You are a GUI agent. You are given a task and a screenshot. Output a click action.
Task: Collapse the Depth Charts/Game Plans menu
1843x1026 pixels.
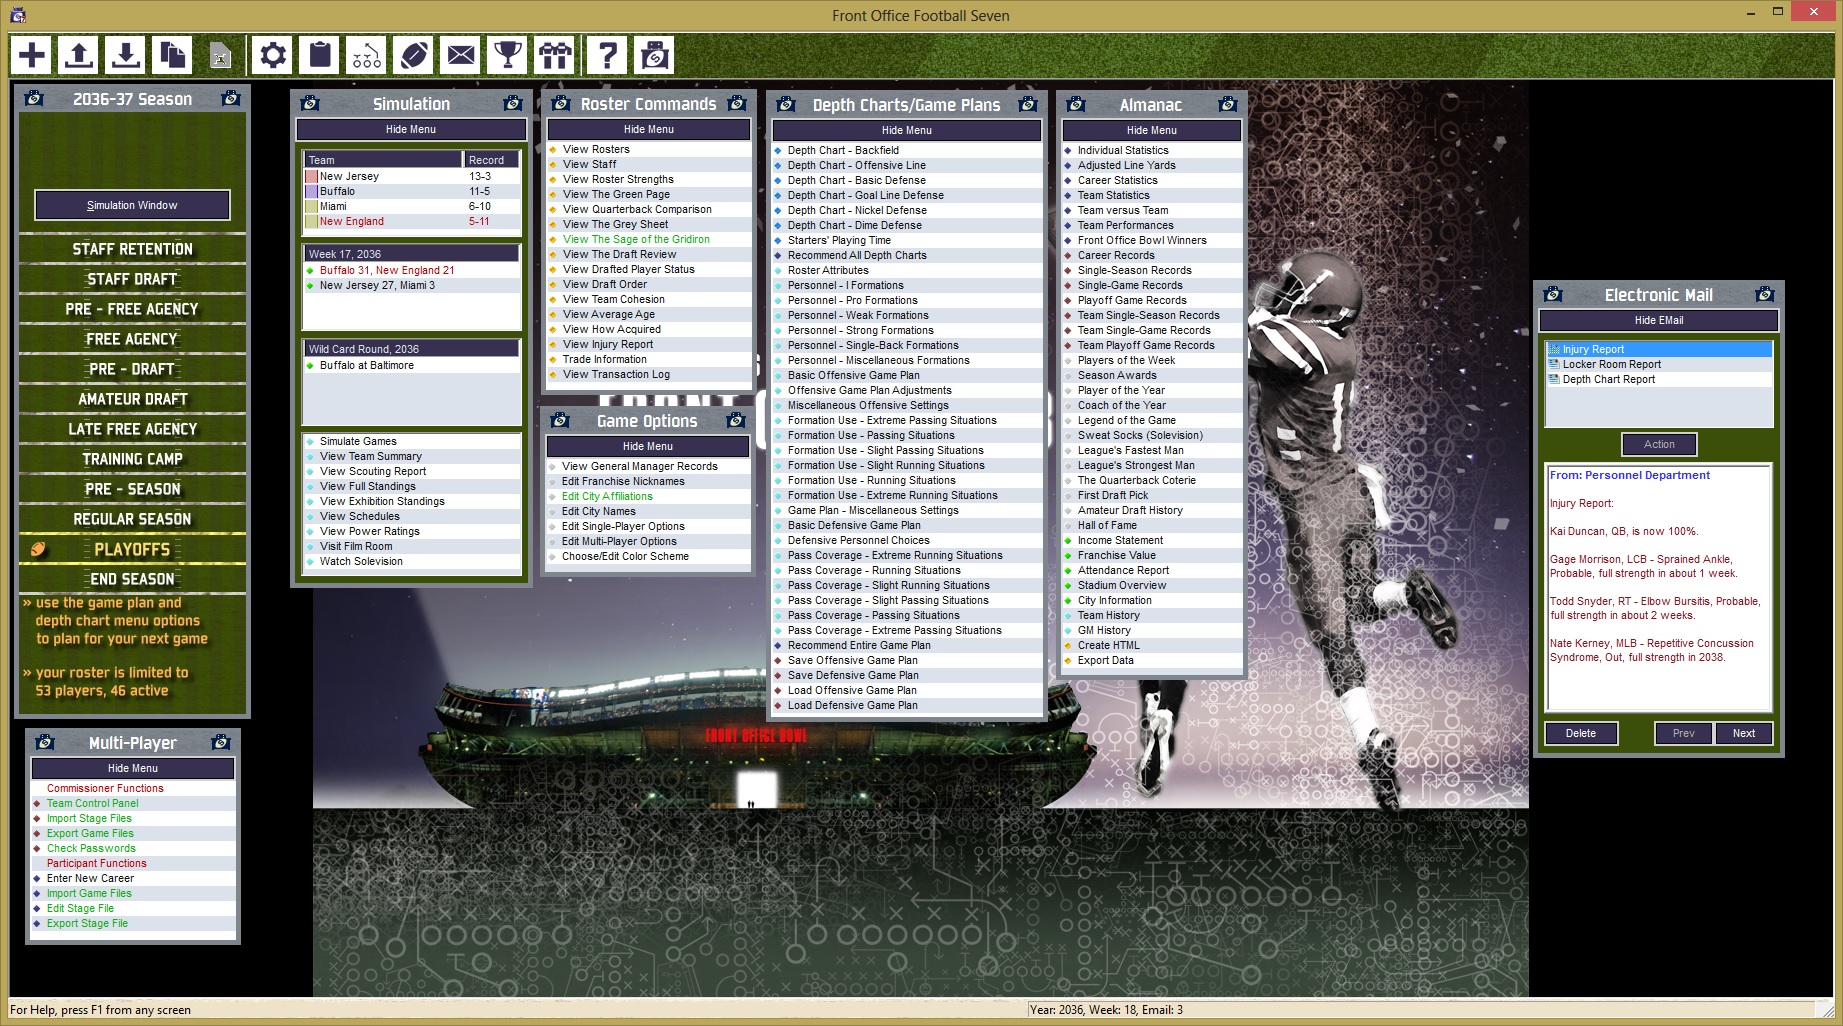click(x=906, y=130)
